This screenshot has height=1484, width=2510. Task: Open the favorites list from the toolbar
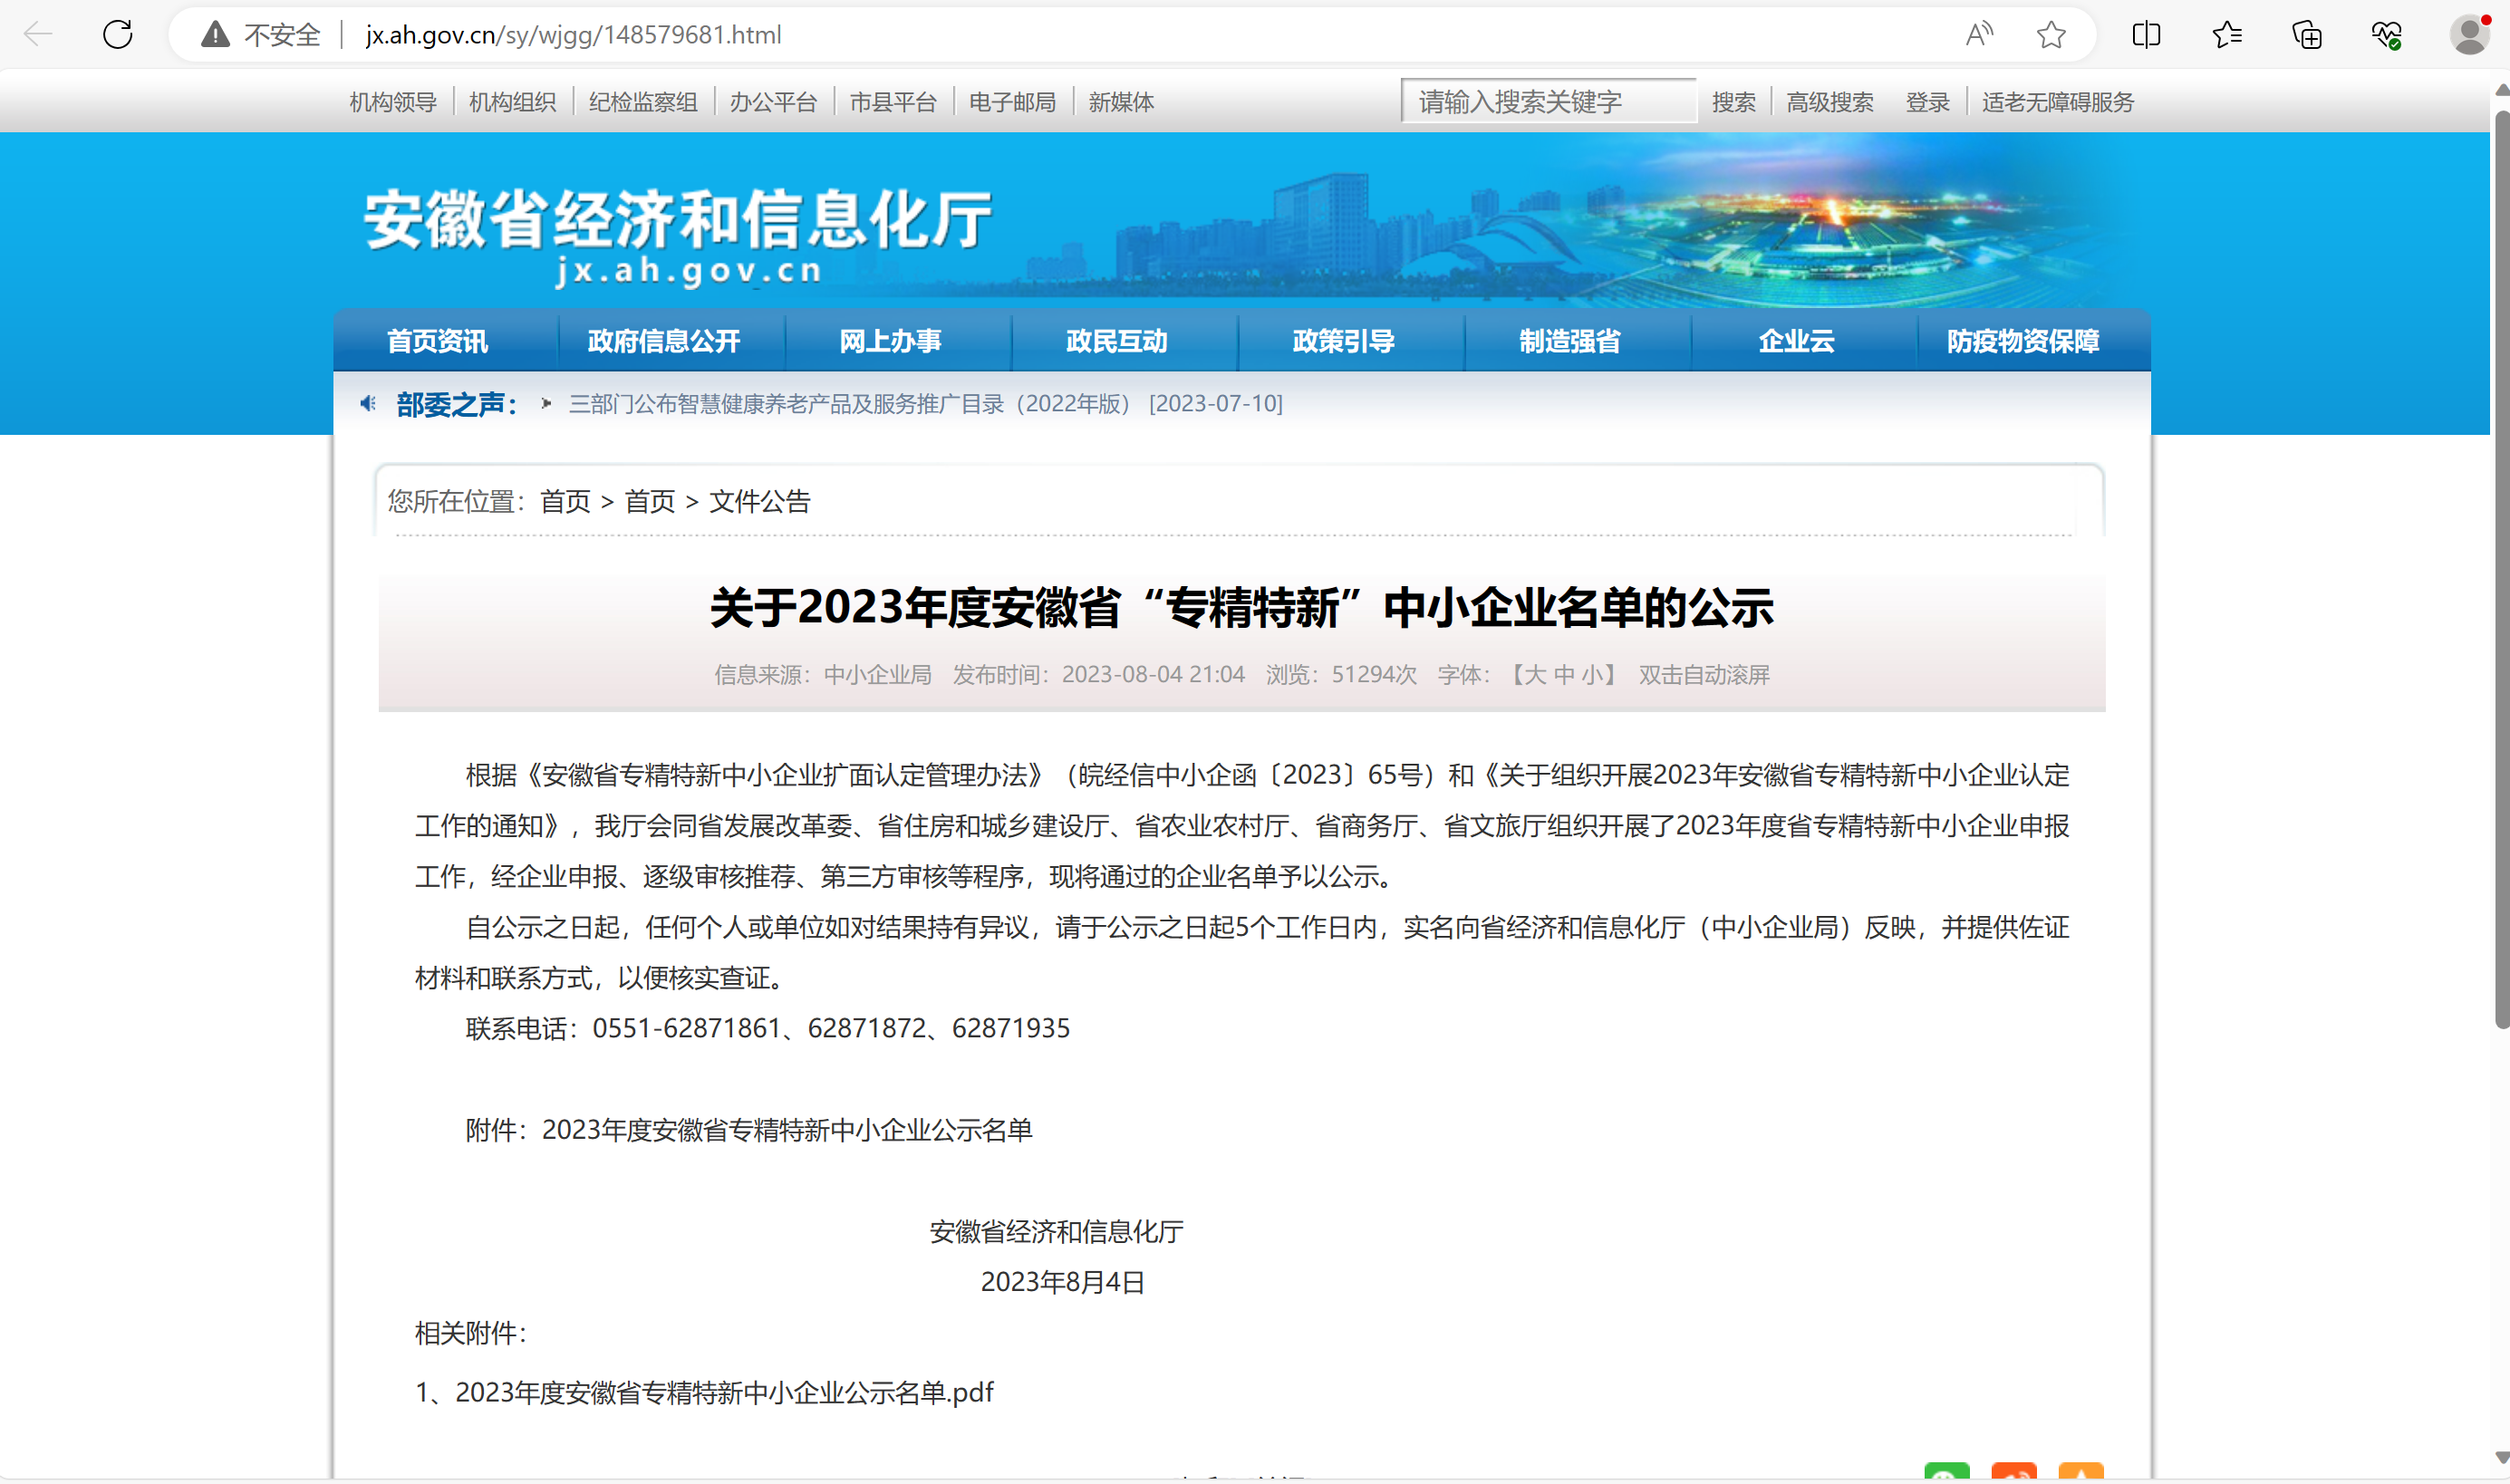coord(2226,34)
